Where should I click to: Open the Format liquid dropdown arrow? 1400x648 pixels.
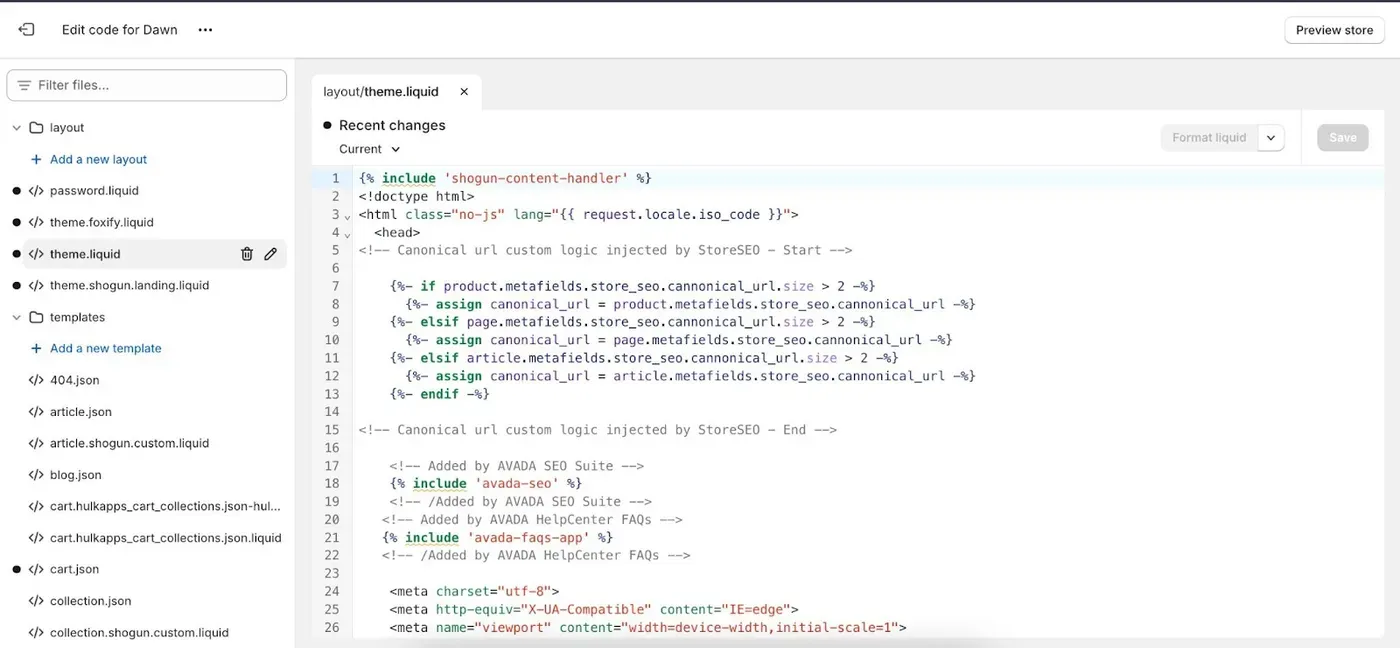1271,138
